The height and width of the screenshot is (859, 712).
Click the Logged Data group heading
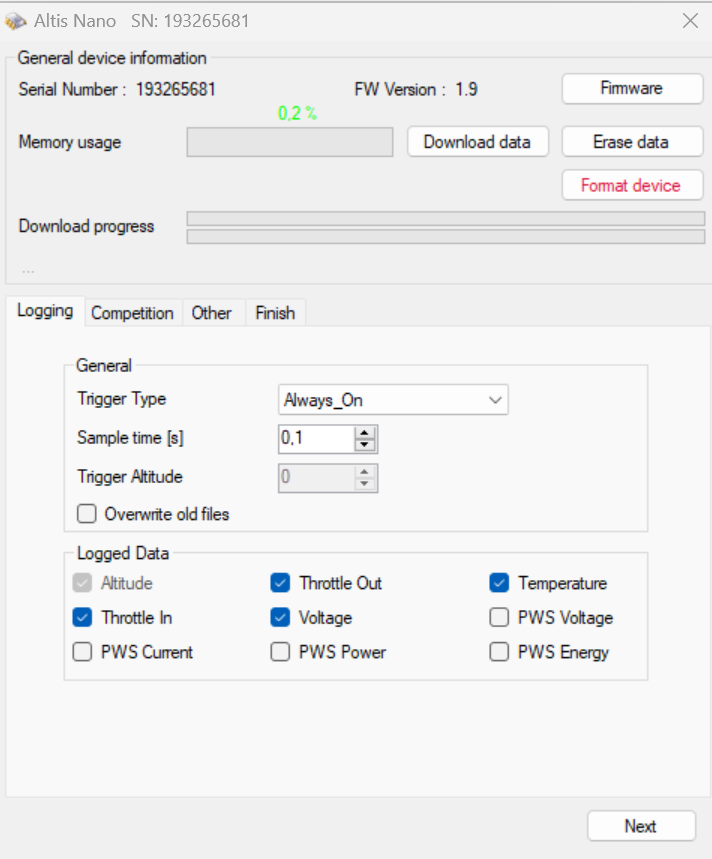[x=123, y=553]
